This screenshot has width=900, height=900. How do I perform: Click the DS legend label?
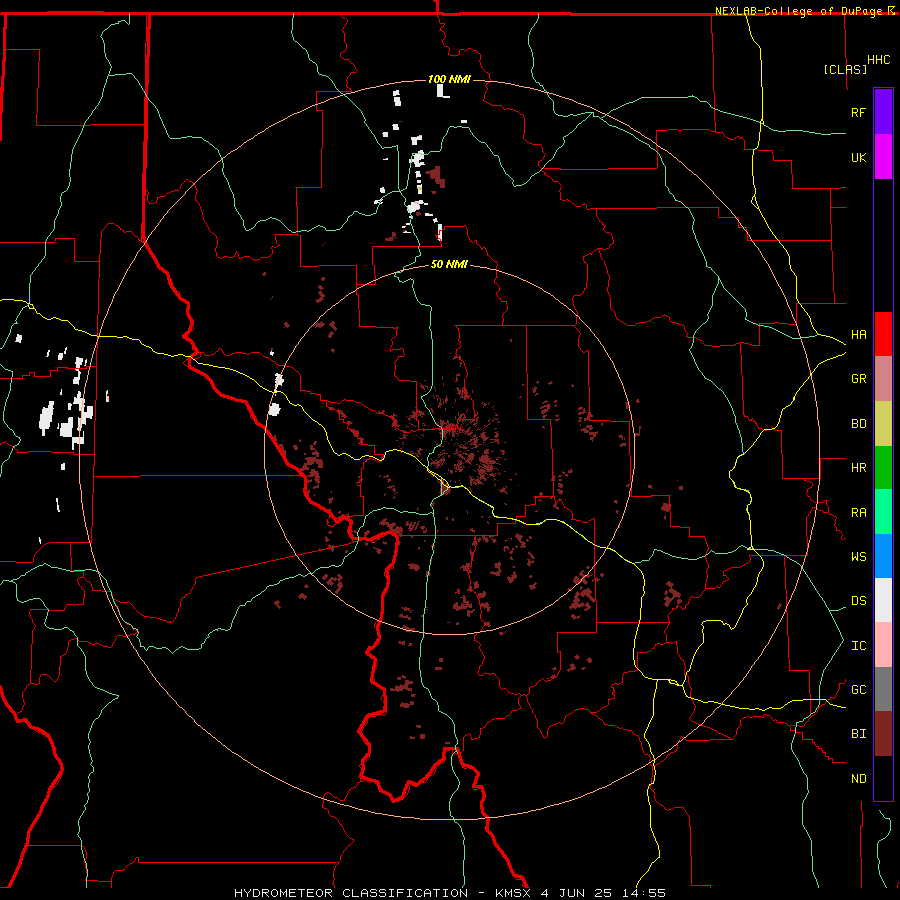tap(858, 600)
